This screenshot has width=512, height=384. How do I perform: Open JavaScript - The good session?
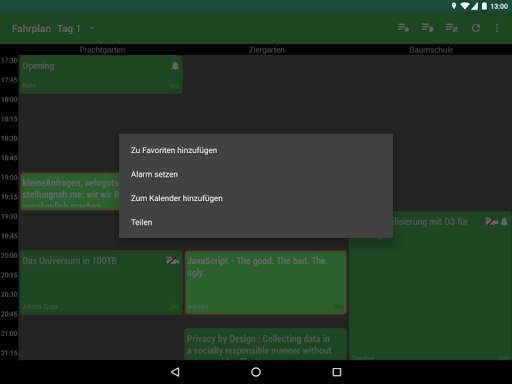266,283
